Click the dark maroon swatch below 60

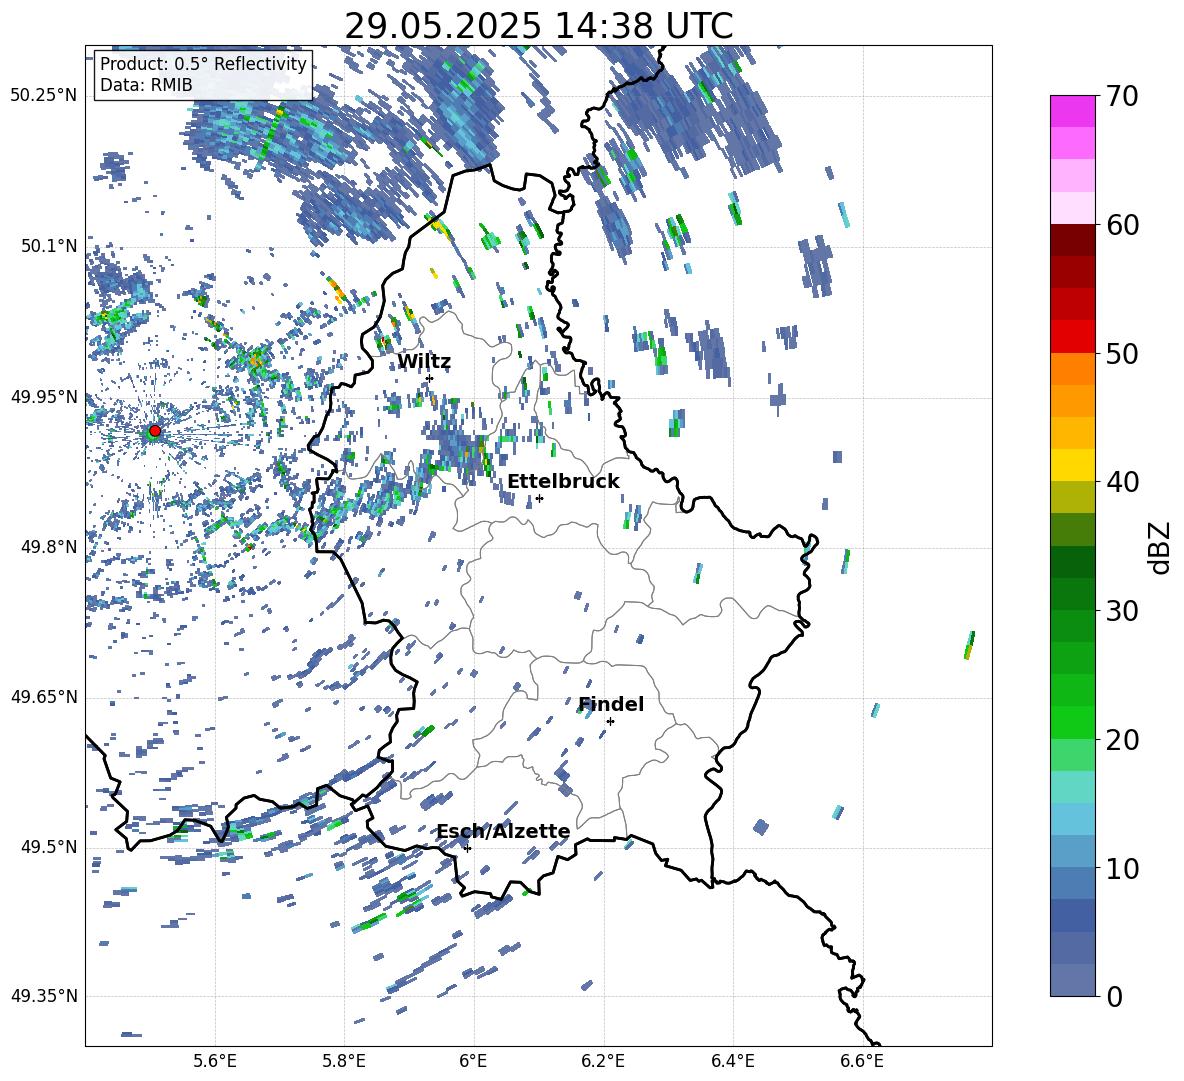point(1073,240)
